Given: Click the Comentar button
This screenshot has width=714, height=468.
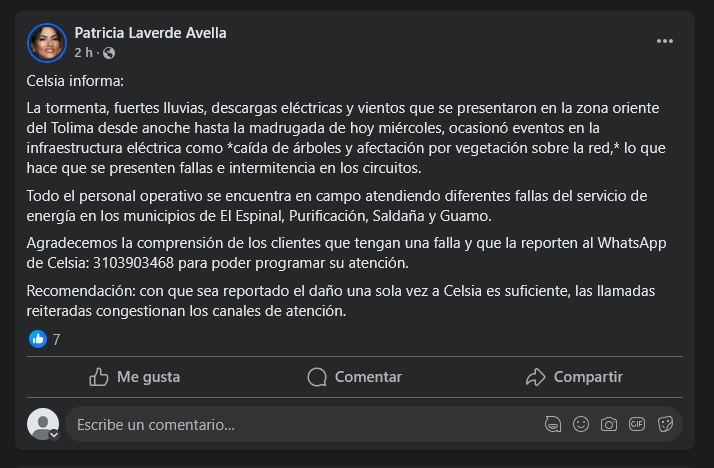Looking at the screenshot, I should pyautogui.click(x=355, y=377).
